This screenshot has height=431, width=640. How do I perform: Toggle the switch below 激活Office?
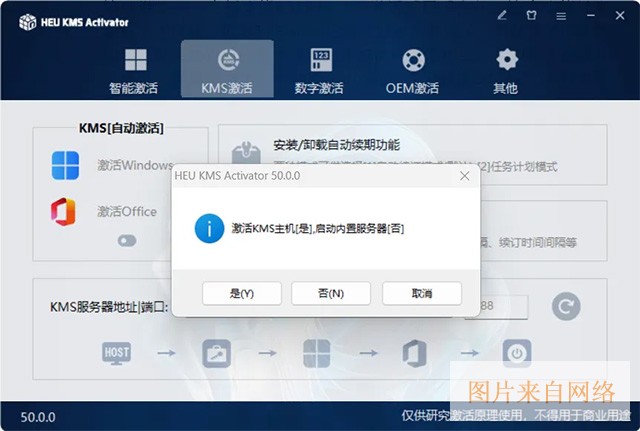coord(127,240)
